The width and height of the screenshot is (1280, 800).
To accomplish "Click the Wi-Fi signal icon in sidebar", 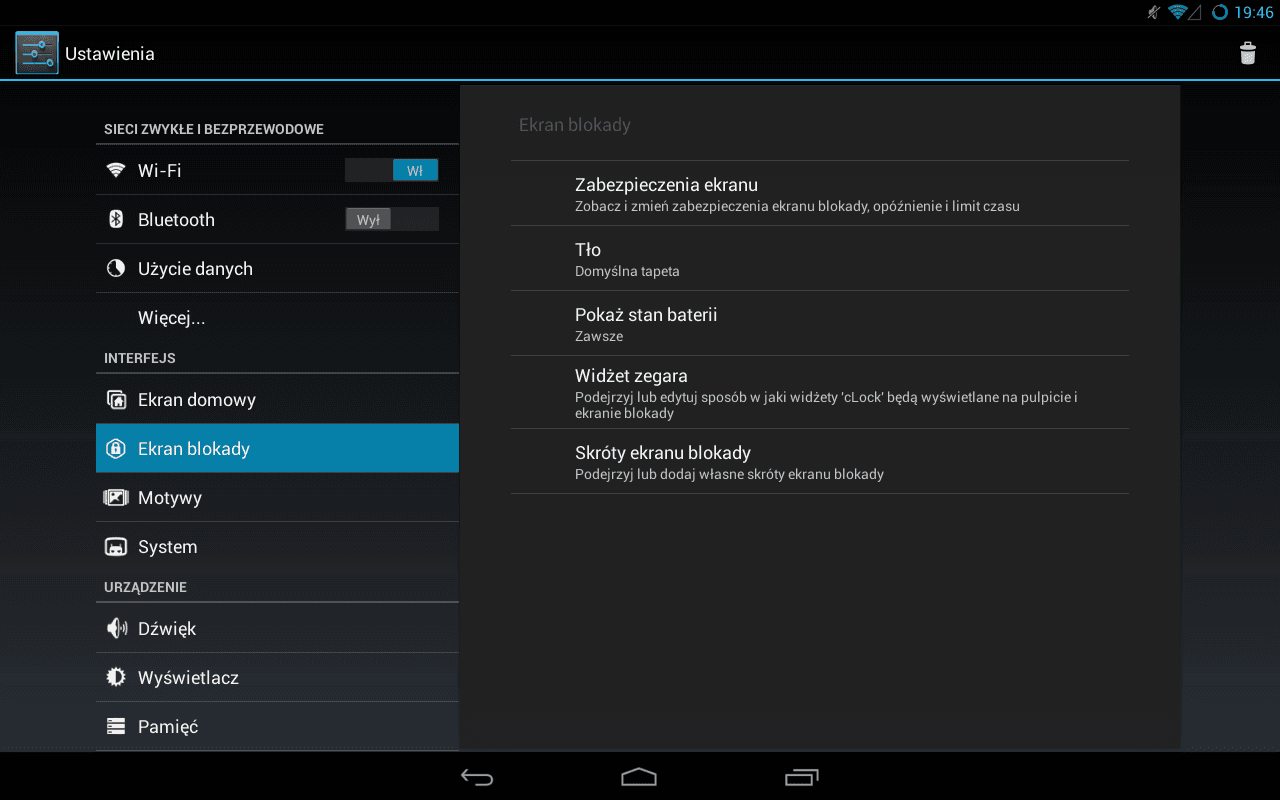I will click(116, 170).
